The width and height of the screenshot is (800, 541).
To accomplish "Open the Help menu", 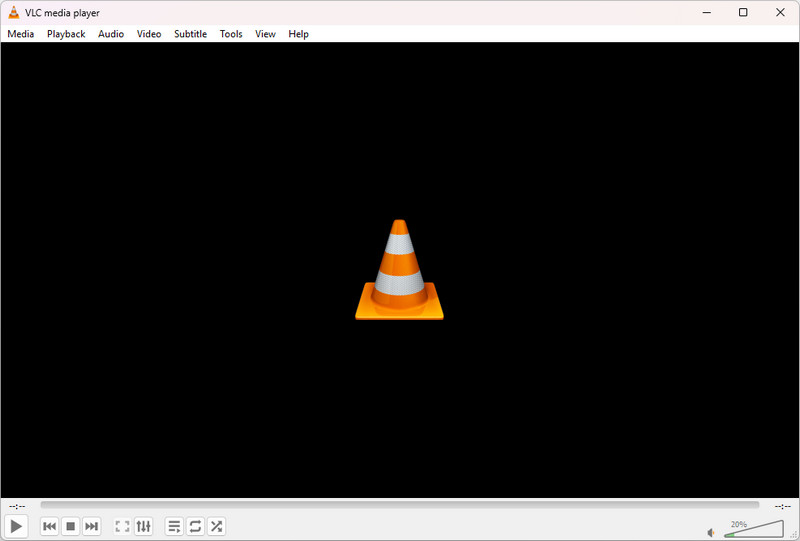I will [298, 34].
